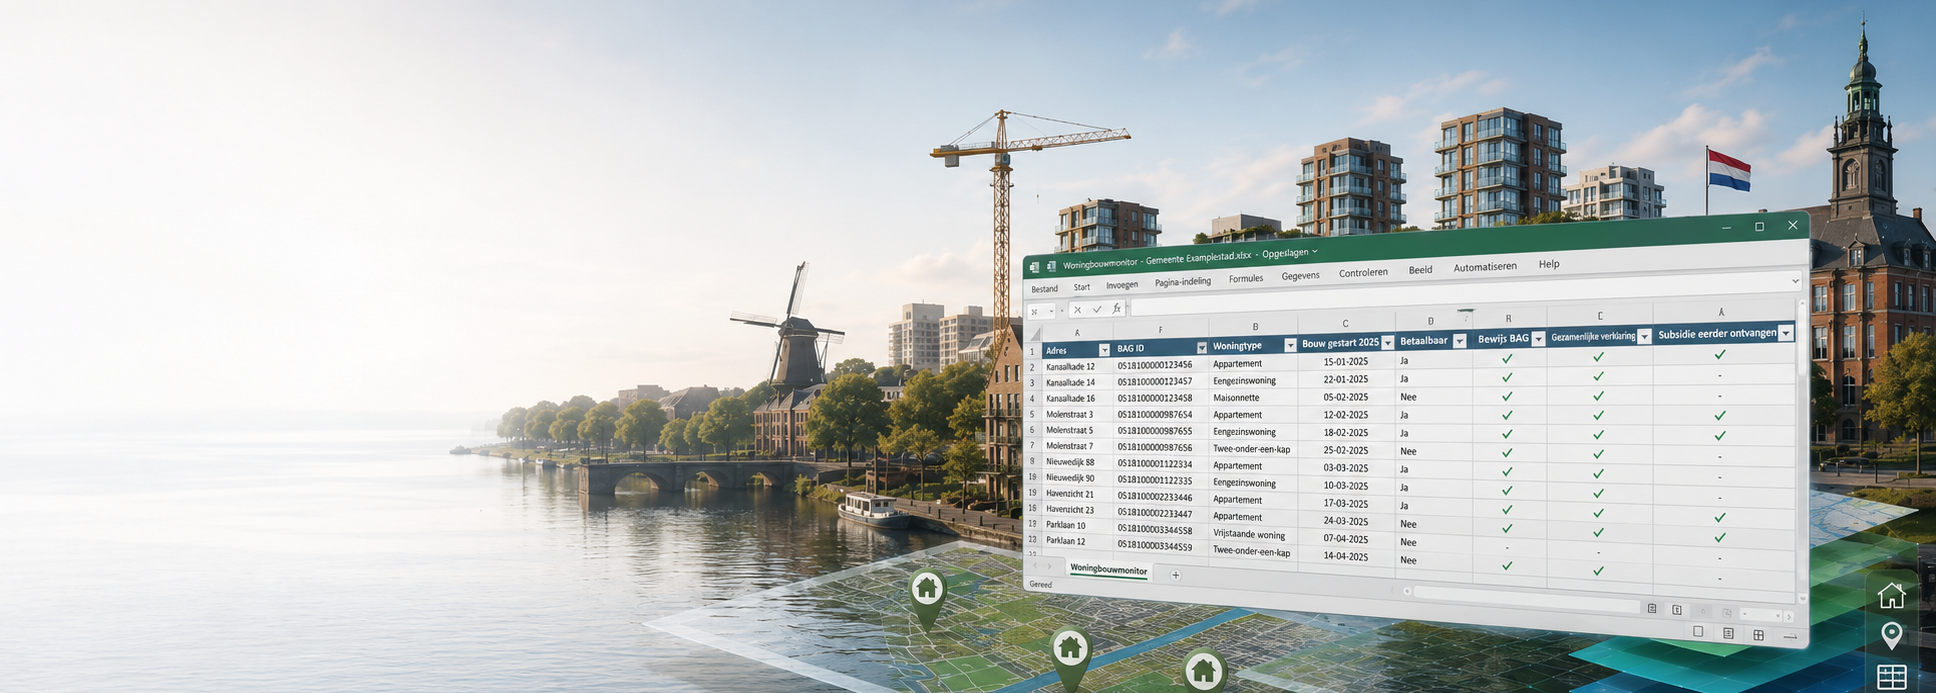
Task: Open Insert Function via the fx icon
Action: click(x=1116, y=308)
